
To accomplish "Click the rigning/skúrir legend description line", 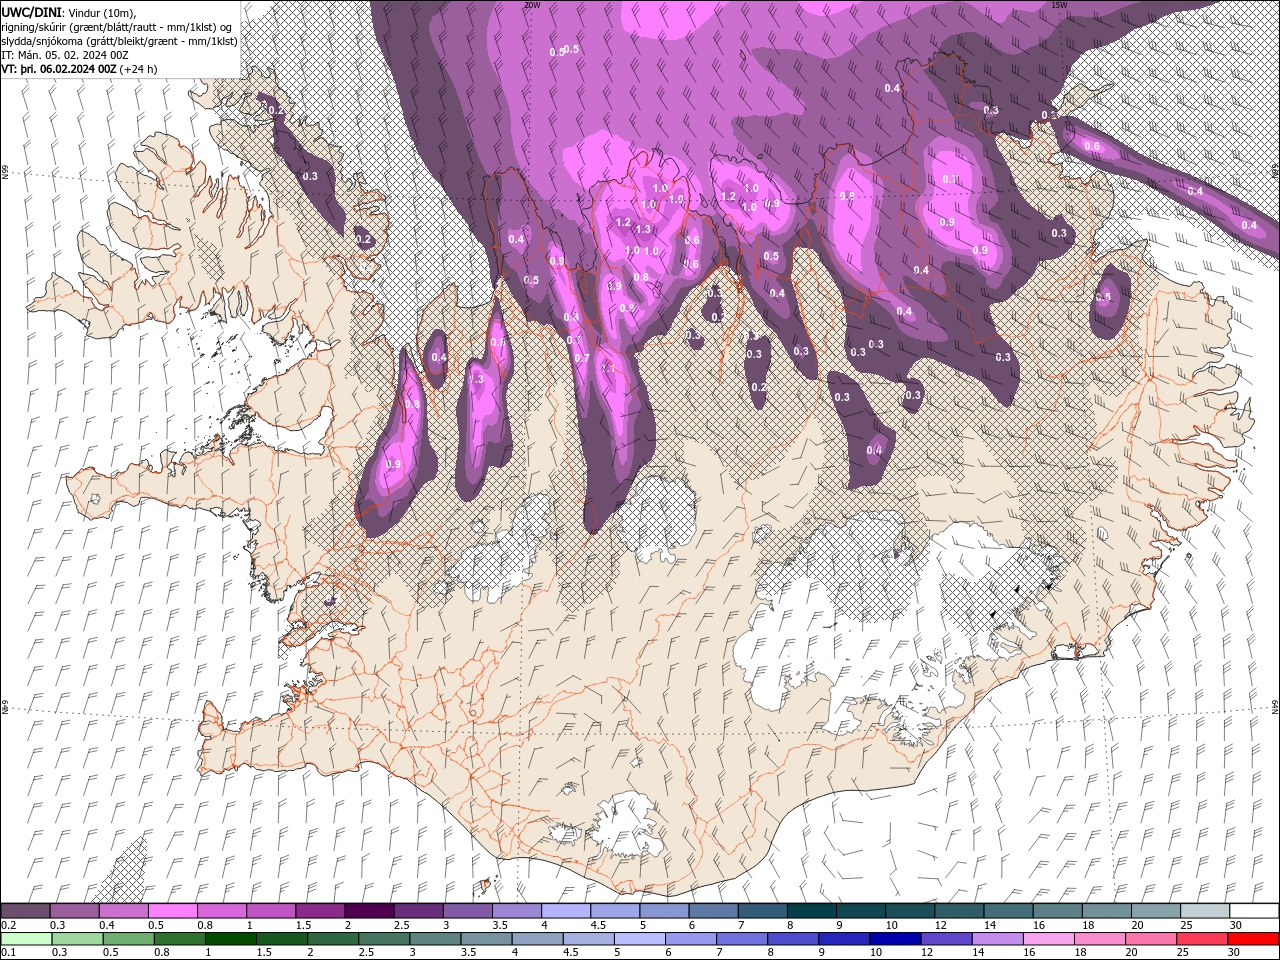I will tap(117, 26).
